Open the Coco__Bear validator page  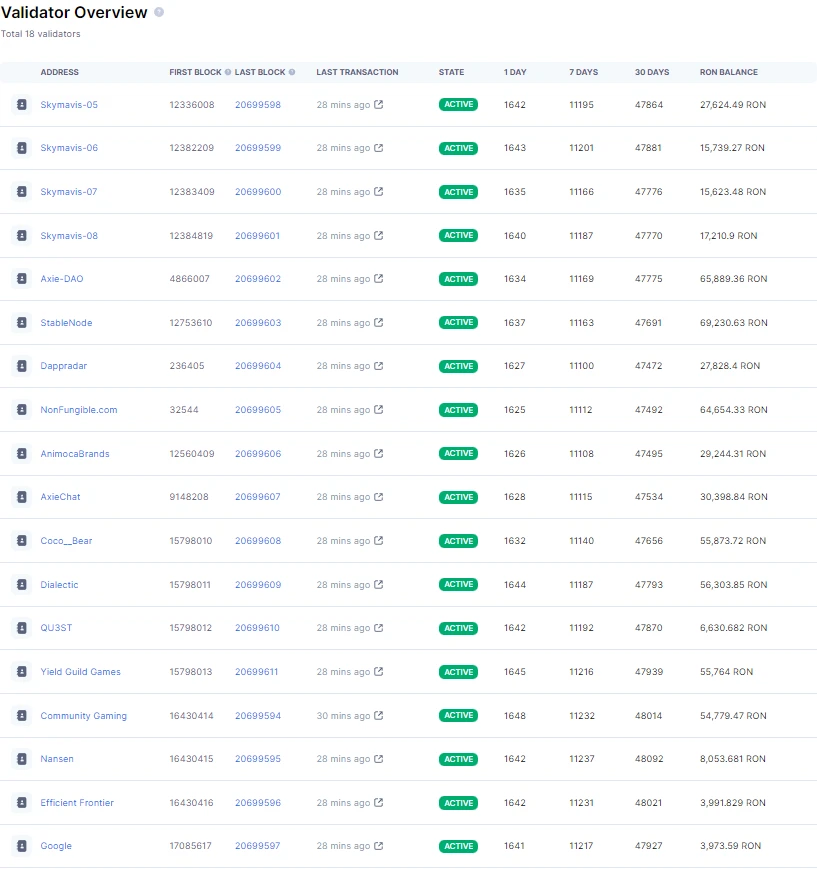click(66, 540)
